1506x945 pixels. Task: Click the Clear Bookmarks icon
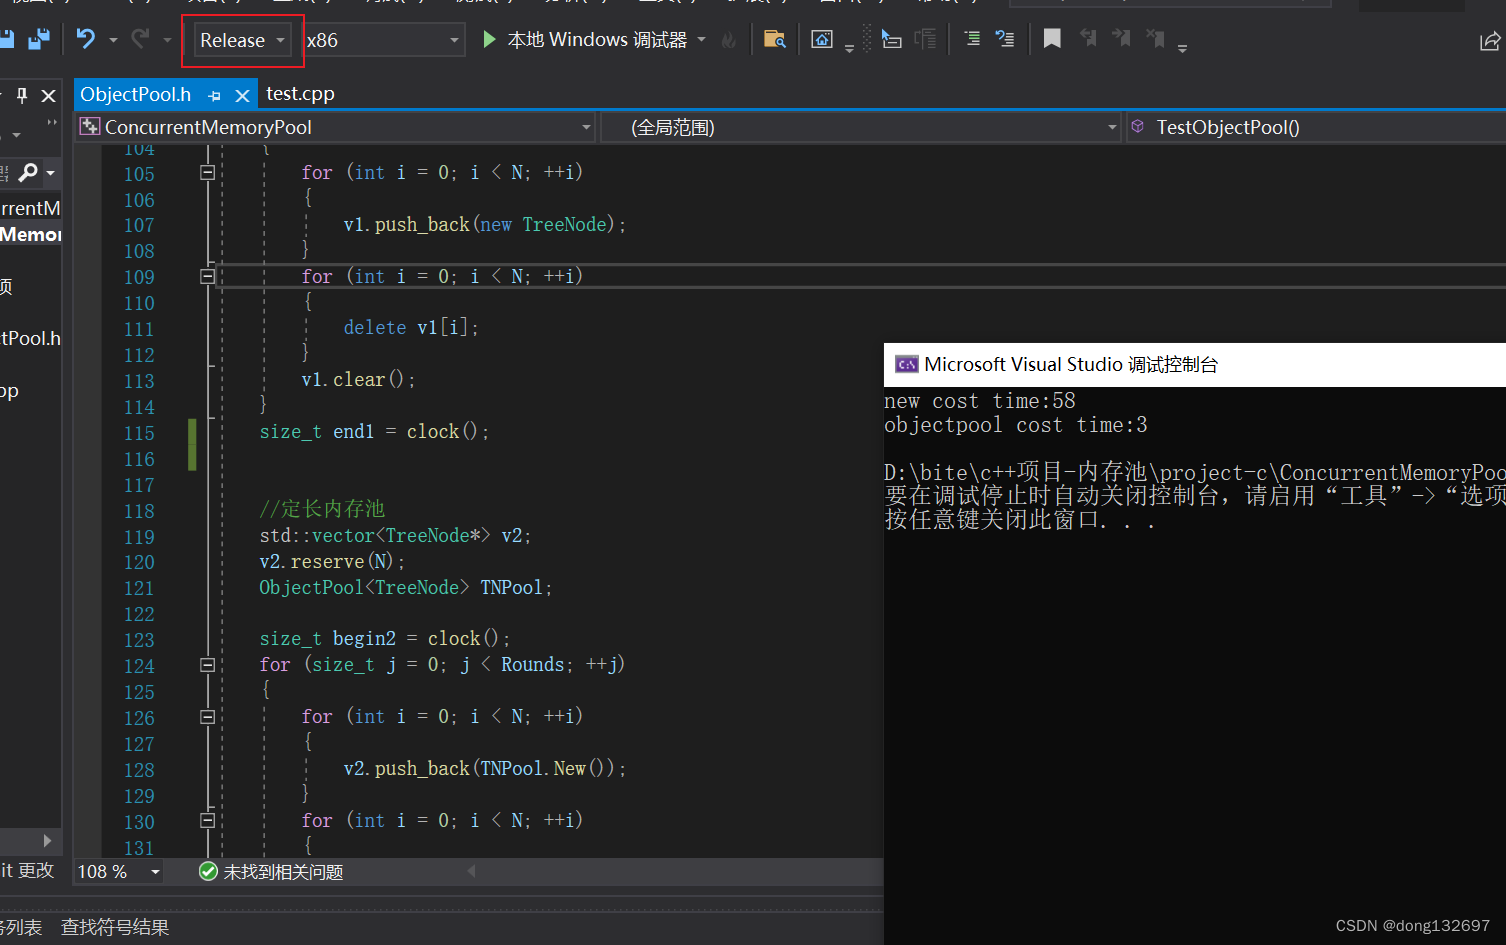tap(1155, 39)
